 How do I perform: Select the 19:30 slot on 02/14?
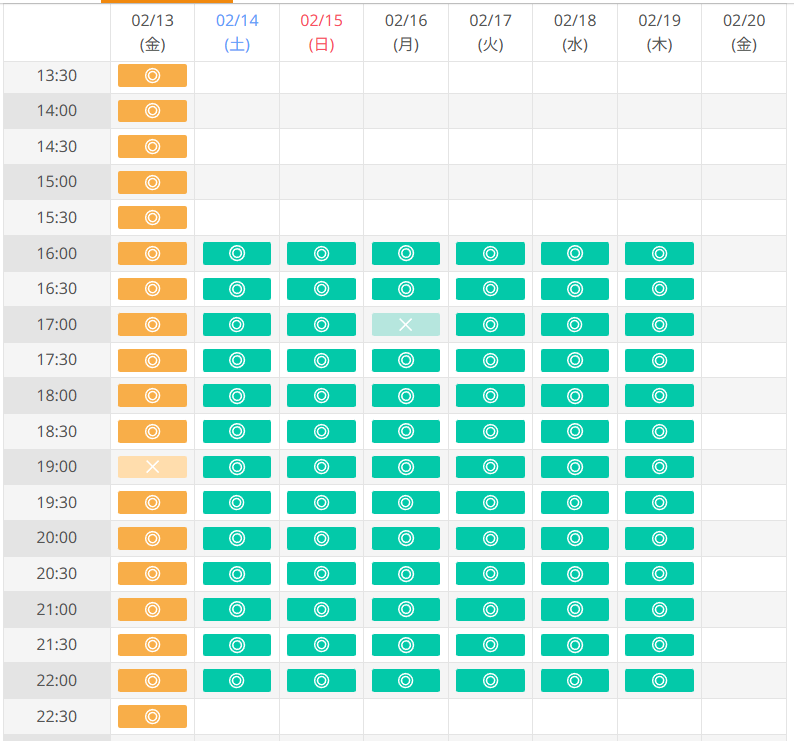pyautogui.click(x=237, y=503)
